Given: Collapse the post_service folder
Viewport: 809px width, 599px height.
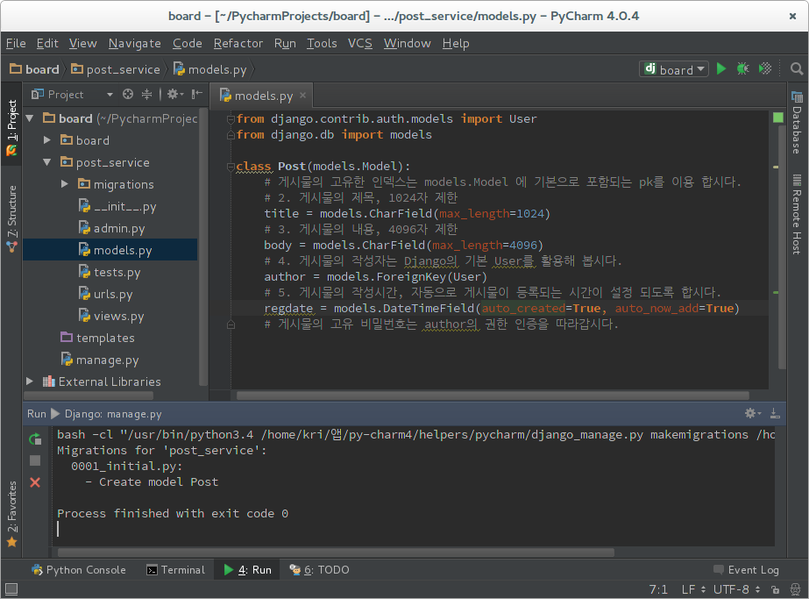Looking at the screenshot, I should [47, 163].
